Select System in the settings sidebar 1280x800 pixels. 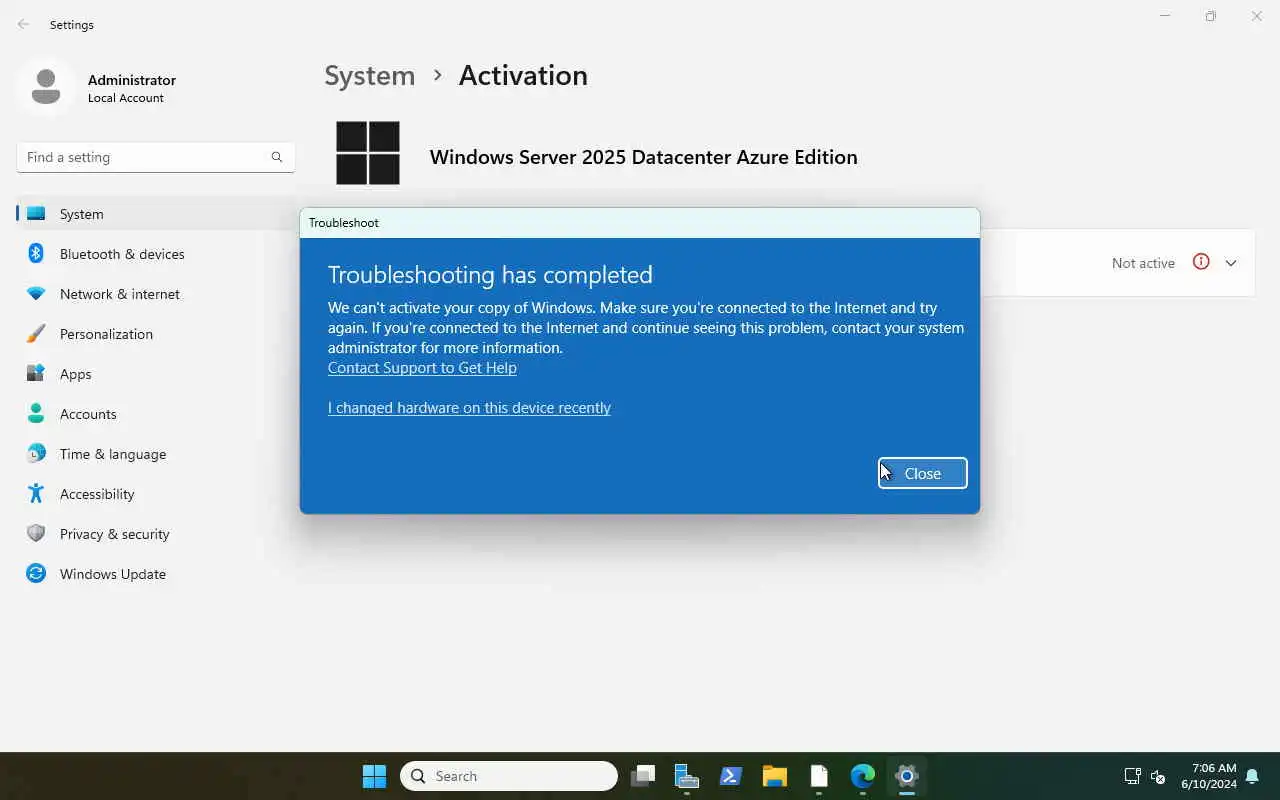(155, 214)
